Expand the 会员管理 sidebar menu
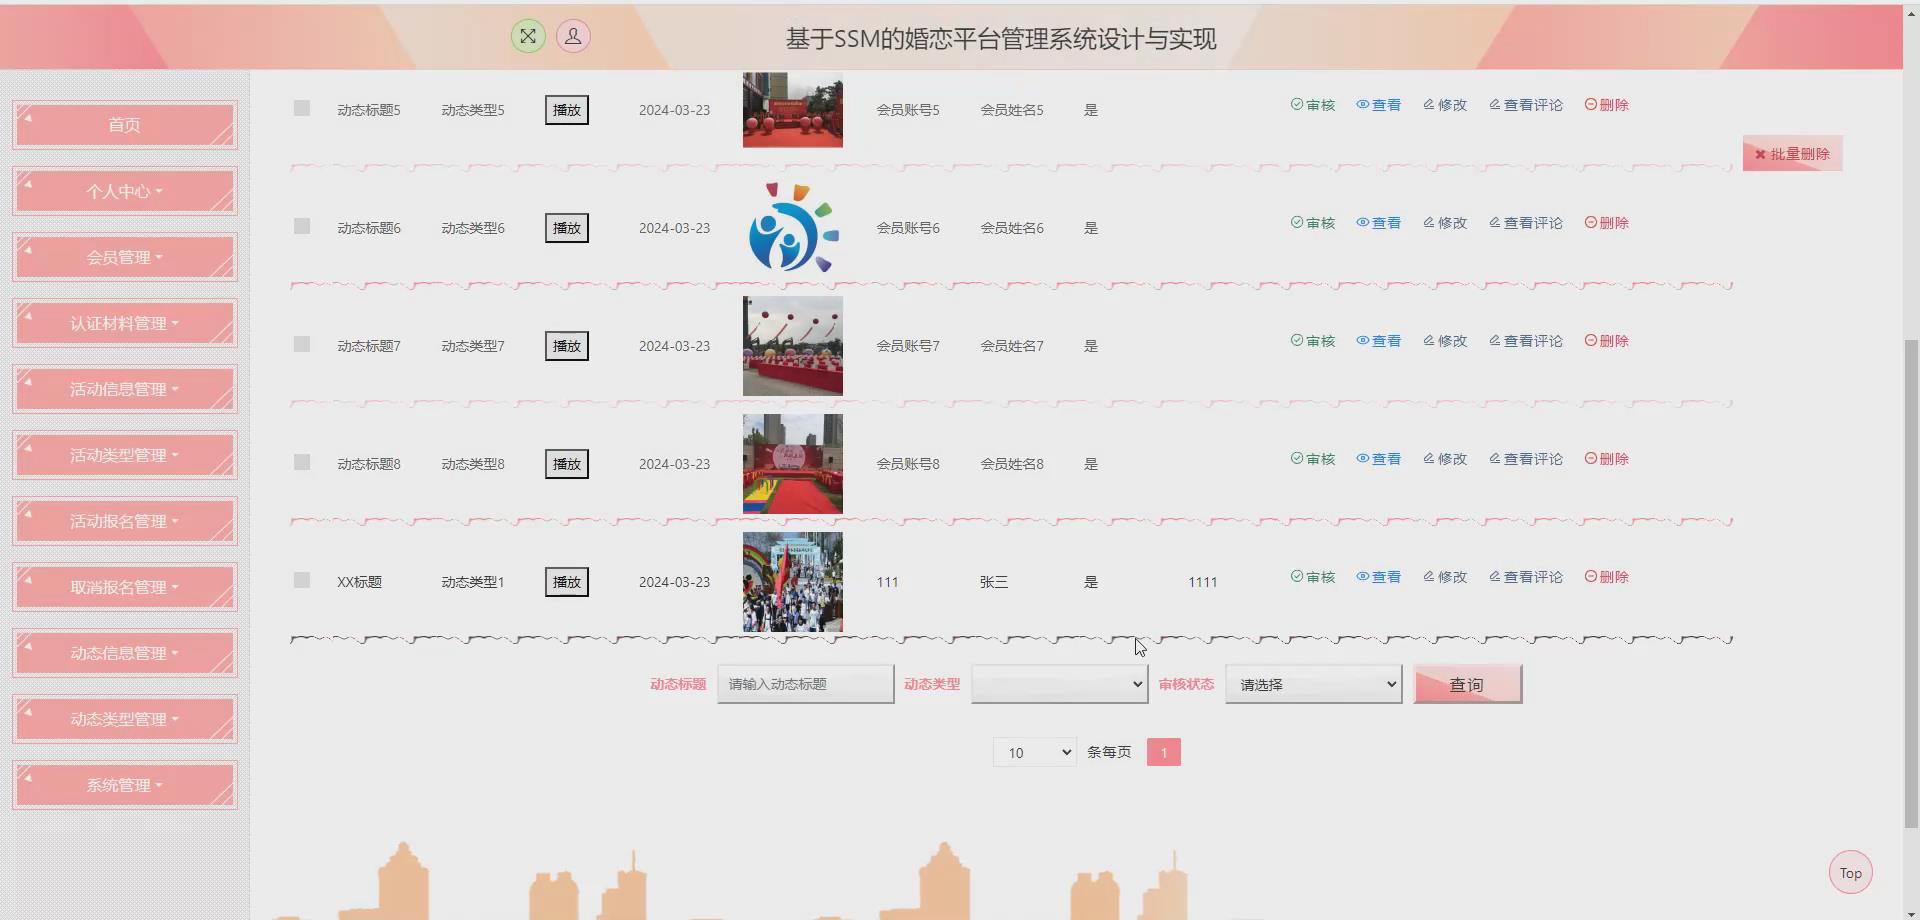This screenshot has height=920, width=1920. [x=125, y=257]
